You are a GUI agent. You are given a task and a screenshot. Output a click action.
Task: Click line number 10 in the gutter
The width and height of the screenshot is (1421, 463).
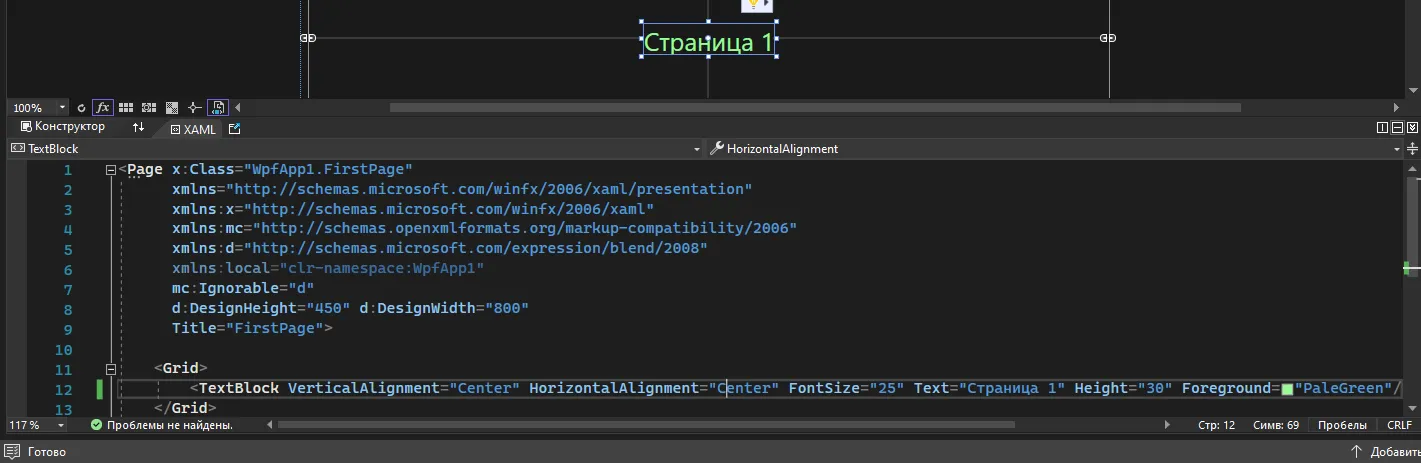point(66,350)
